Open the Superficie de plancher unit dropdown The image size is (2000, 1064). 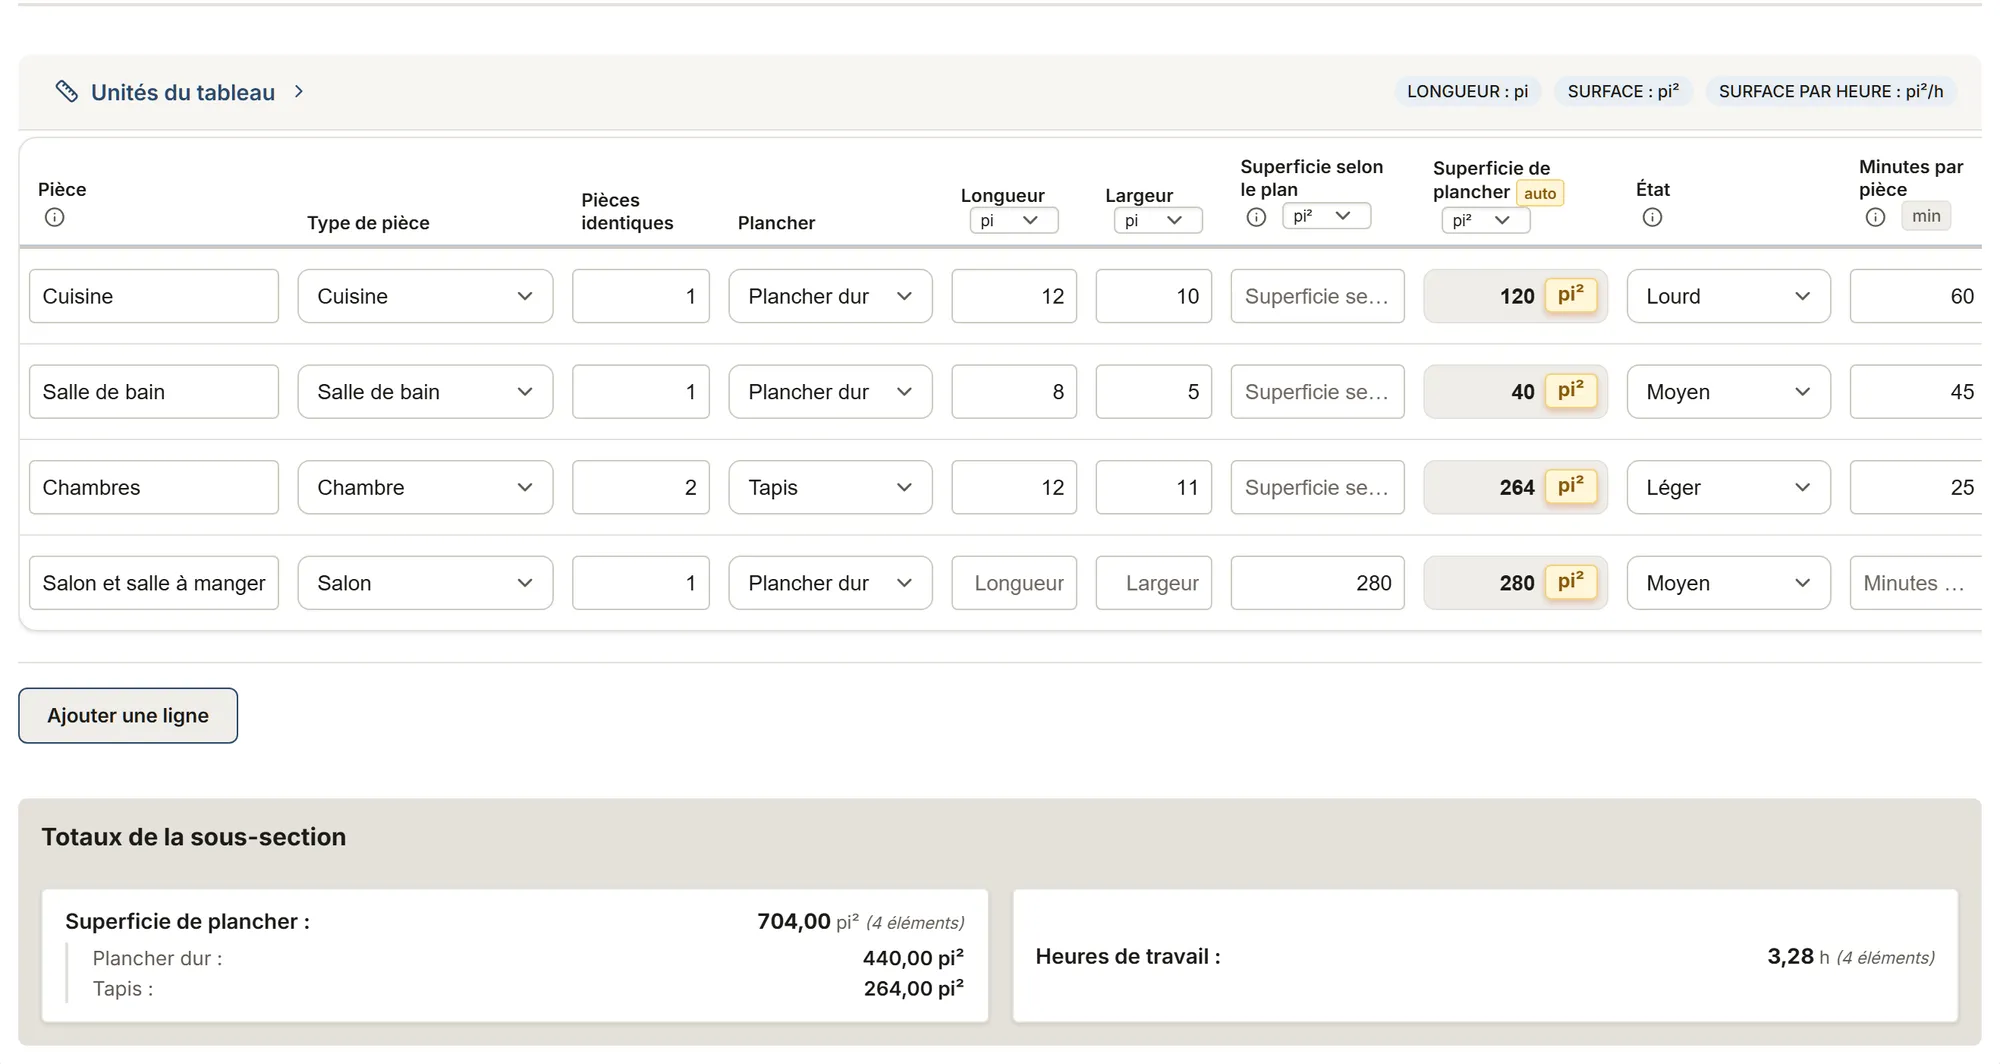1486,221
